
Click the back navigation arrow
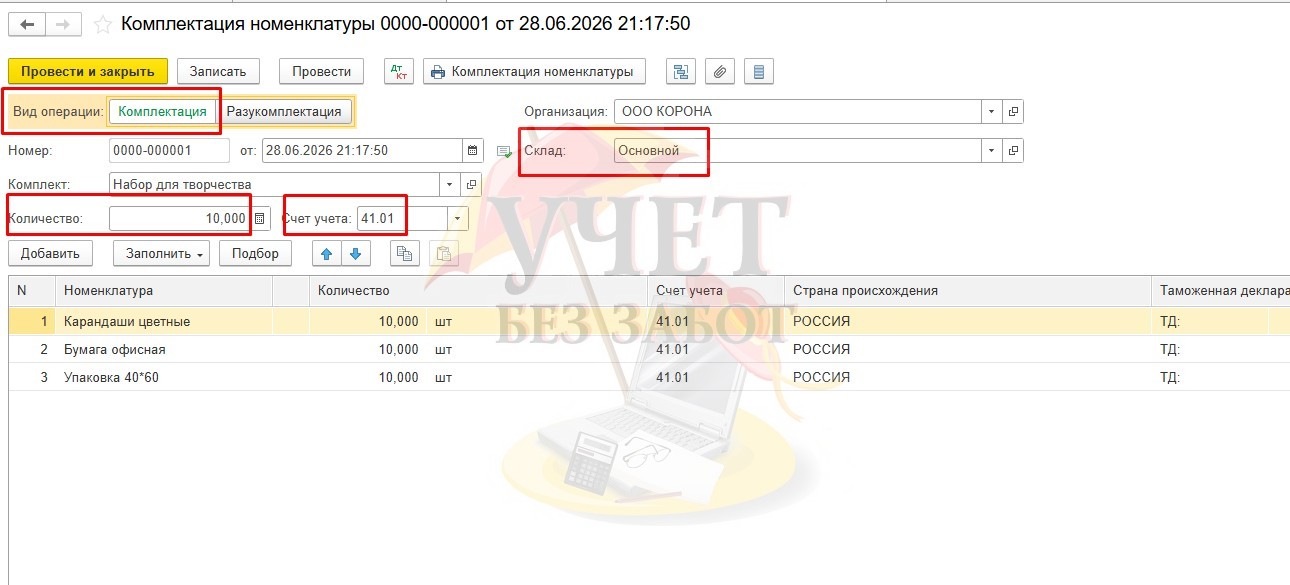pyautogui.click(x=26, y=23)
